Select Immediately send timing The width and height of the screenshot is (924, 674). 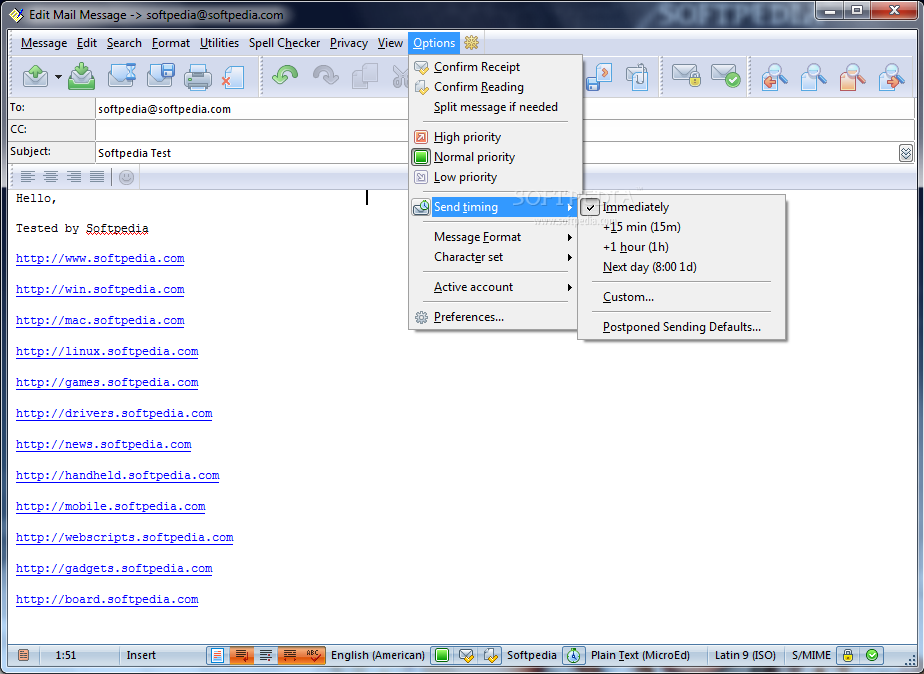pyautogui.click(x=682, y=207)
